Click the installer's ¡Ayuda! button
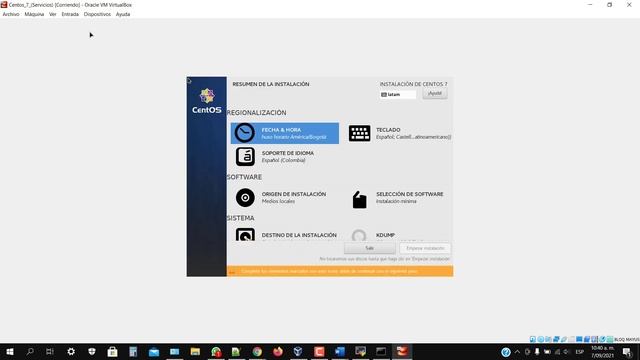The image size is (640, 360). tap(435, 93)
